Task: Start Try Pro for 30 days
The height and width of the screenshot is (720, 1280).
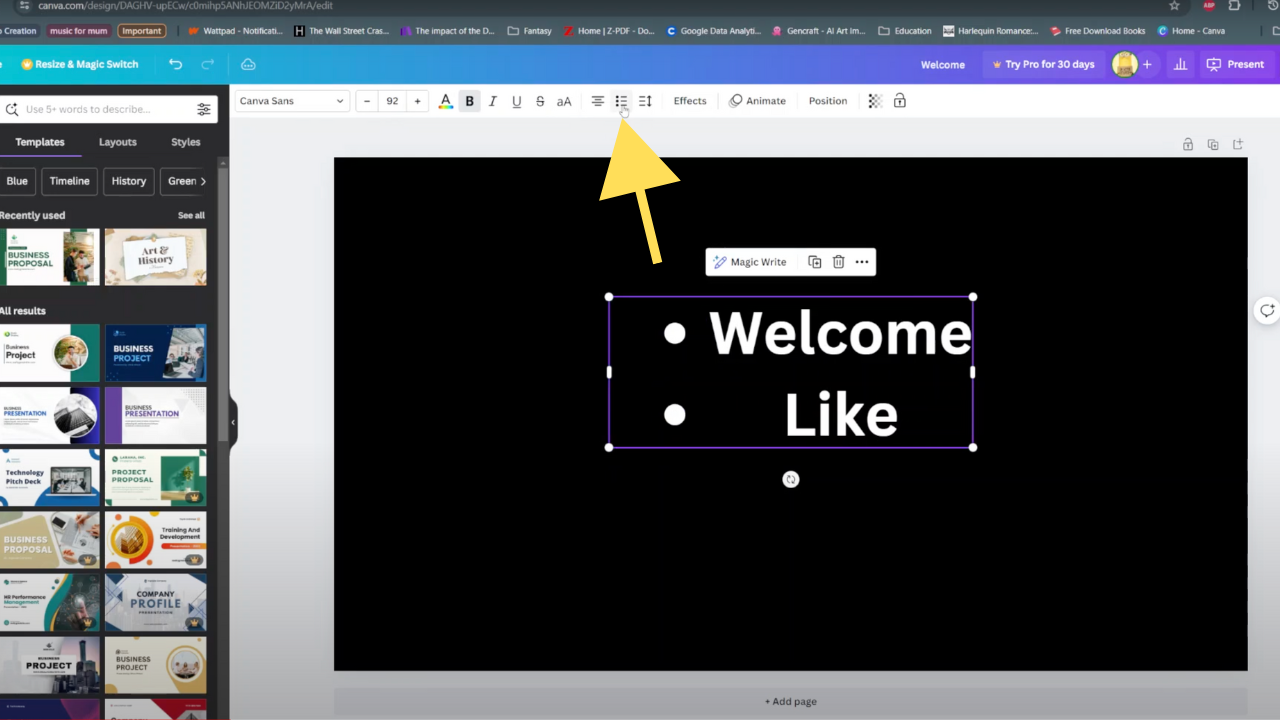Action: tap(1043, 64)
